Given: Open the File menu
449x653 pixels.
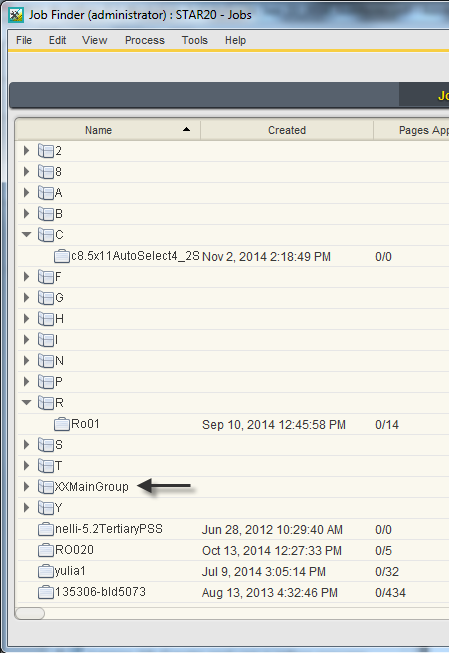Looking at the screenshot, I should pyautogui.click(x=24, y=40).
